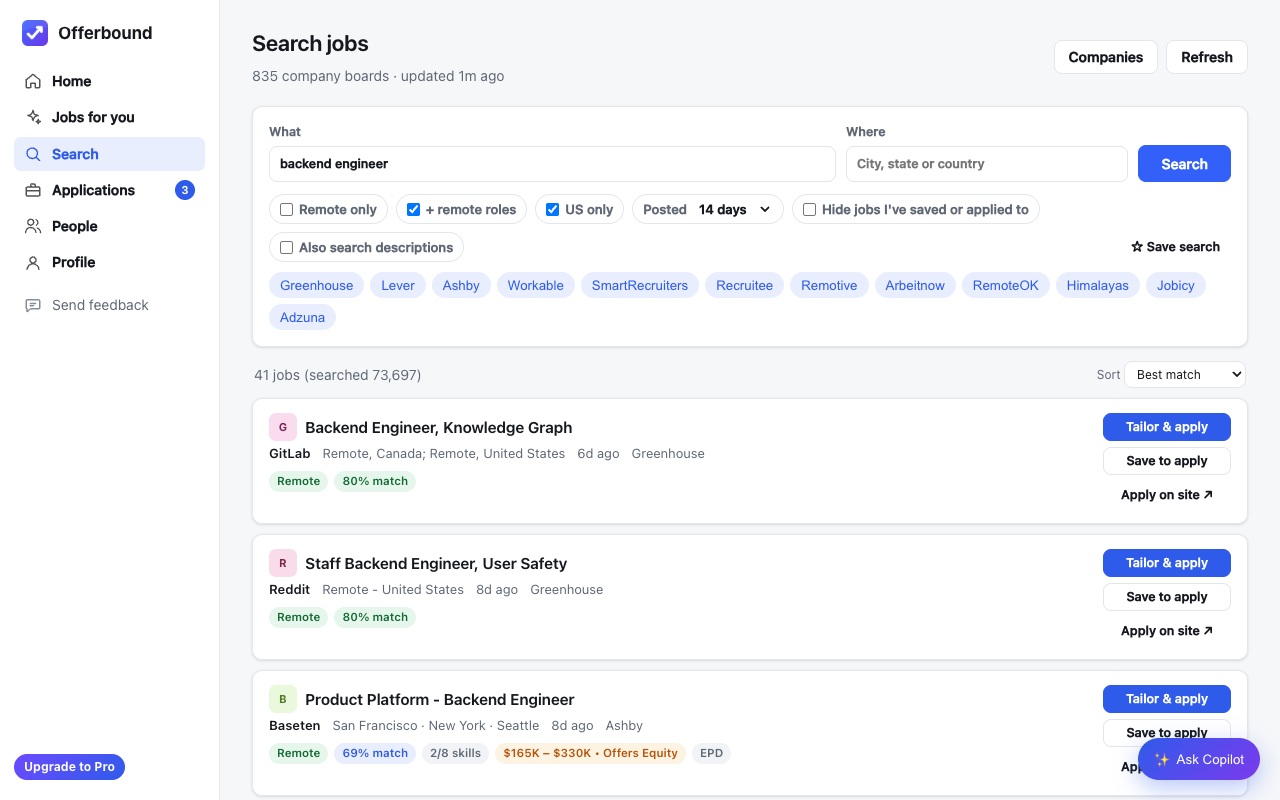Click the Reddit 'R' company avatar
Screen dimensions: 1280x800
283,563
